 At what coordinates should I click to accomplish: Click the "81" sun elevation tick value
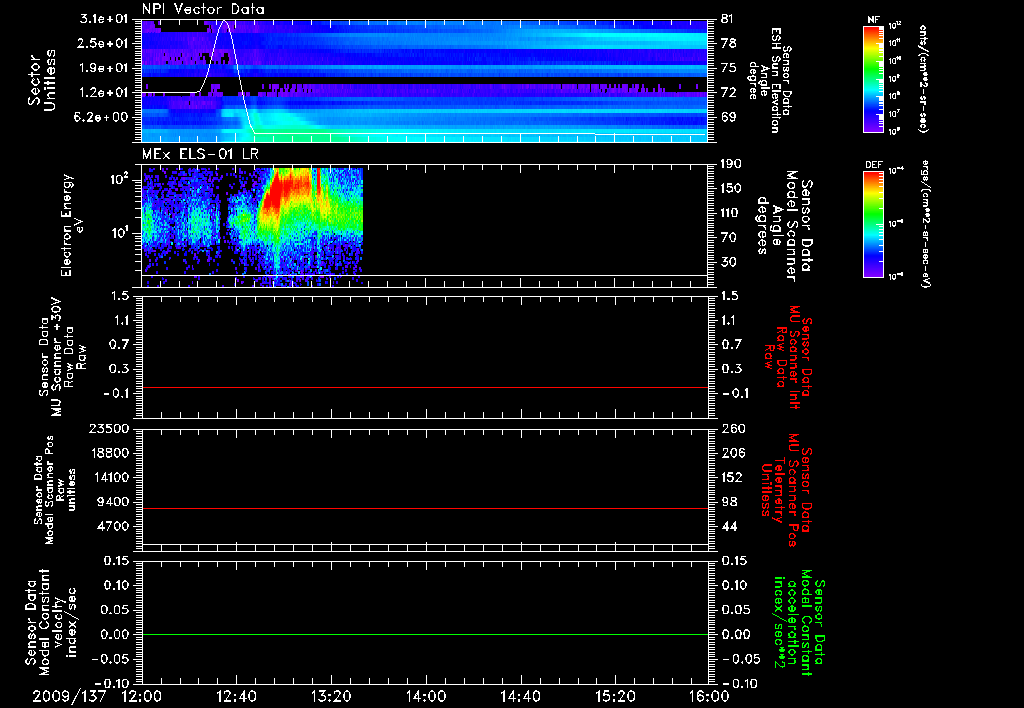(728, 19)
